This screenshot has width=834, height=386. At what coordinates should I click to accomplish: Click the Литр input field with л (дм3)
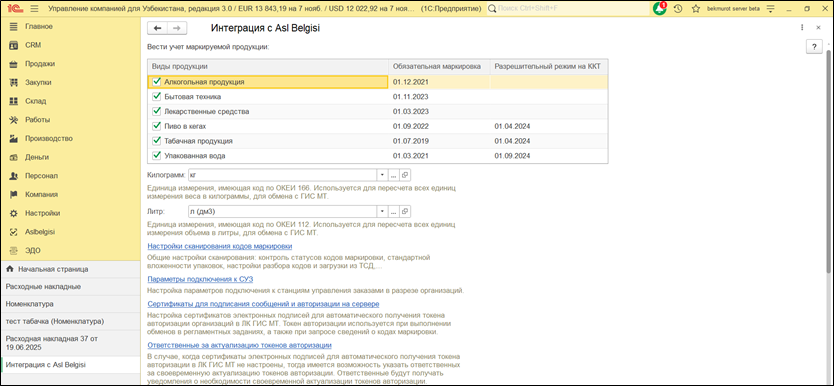[x=282, y=212]
